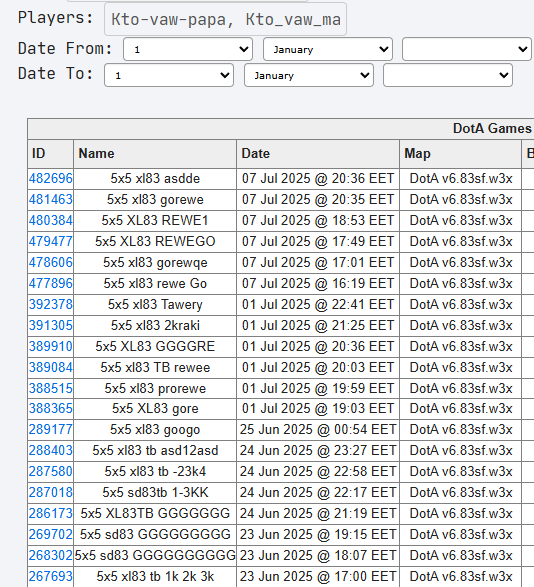
Task: Select game name '5x5 xl83 rewe Go'
Action: pyautogui.click(x=155, y=283)
